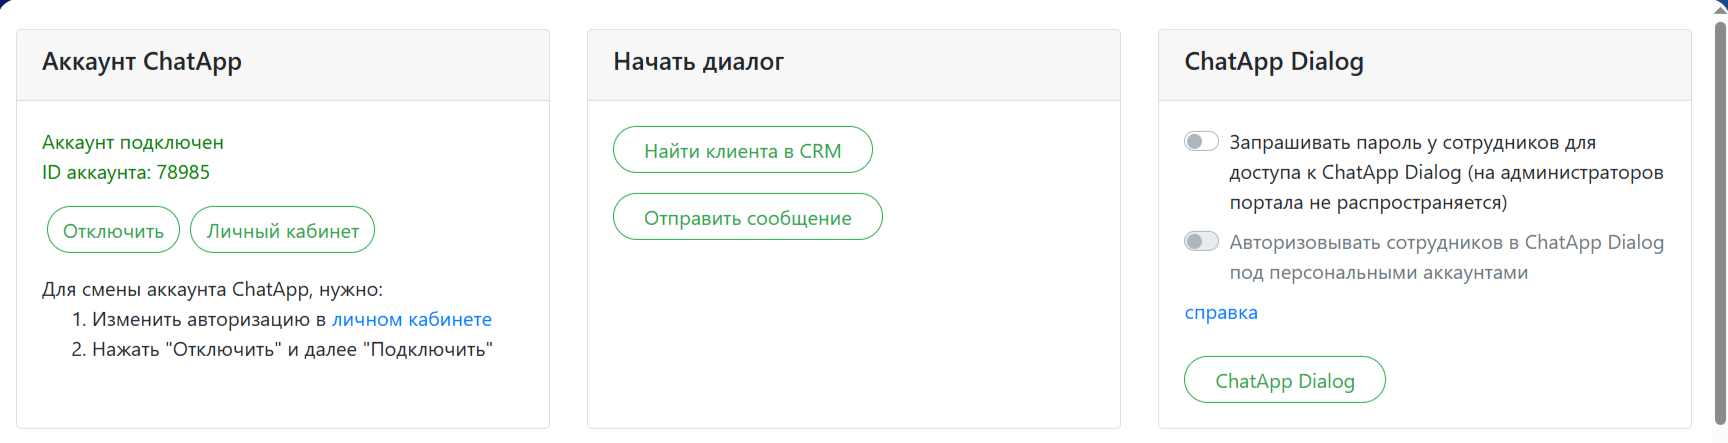Click the ChatApp Dialog panel title heading
The height and width of the screenshot is (443, 1728).
1273,62
